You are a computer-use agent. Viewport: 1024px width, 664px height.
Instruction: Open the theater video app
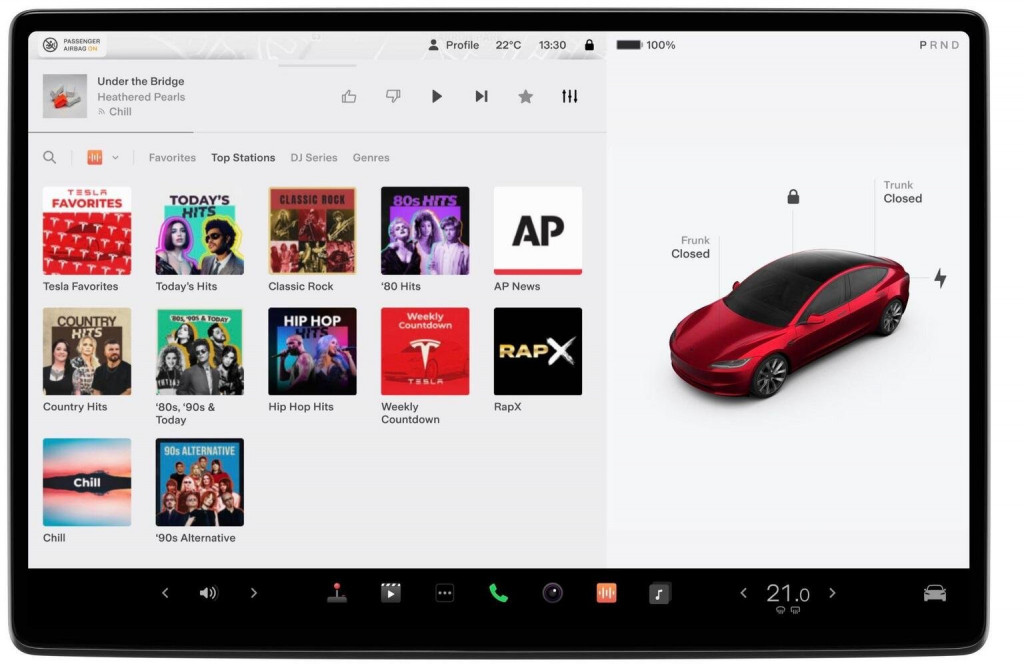coord(391,593)
